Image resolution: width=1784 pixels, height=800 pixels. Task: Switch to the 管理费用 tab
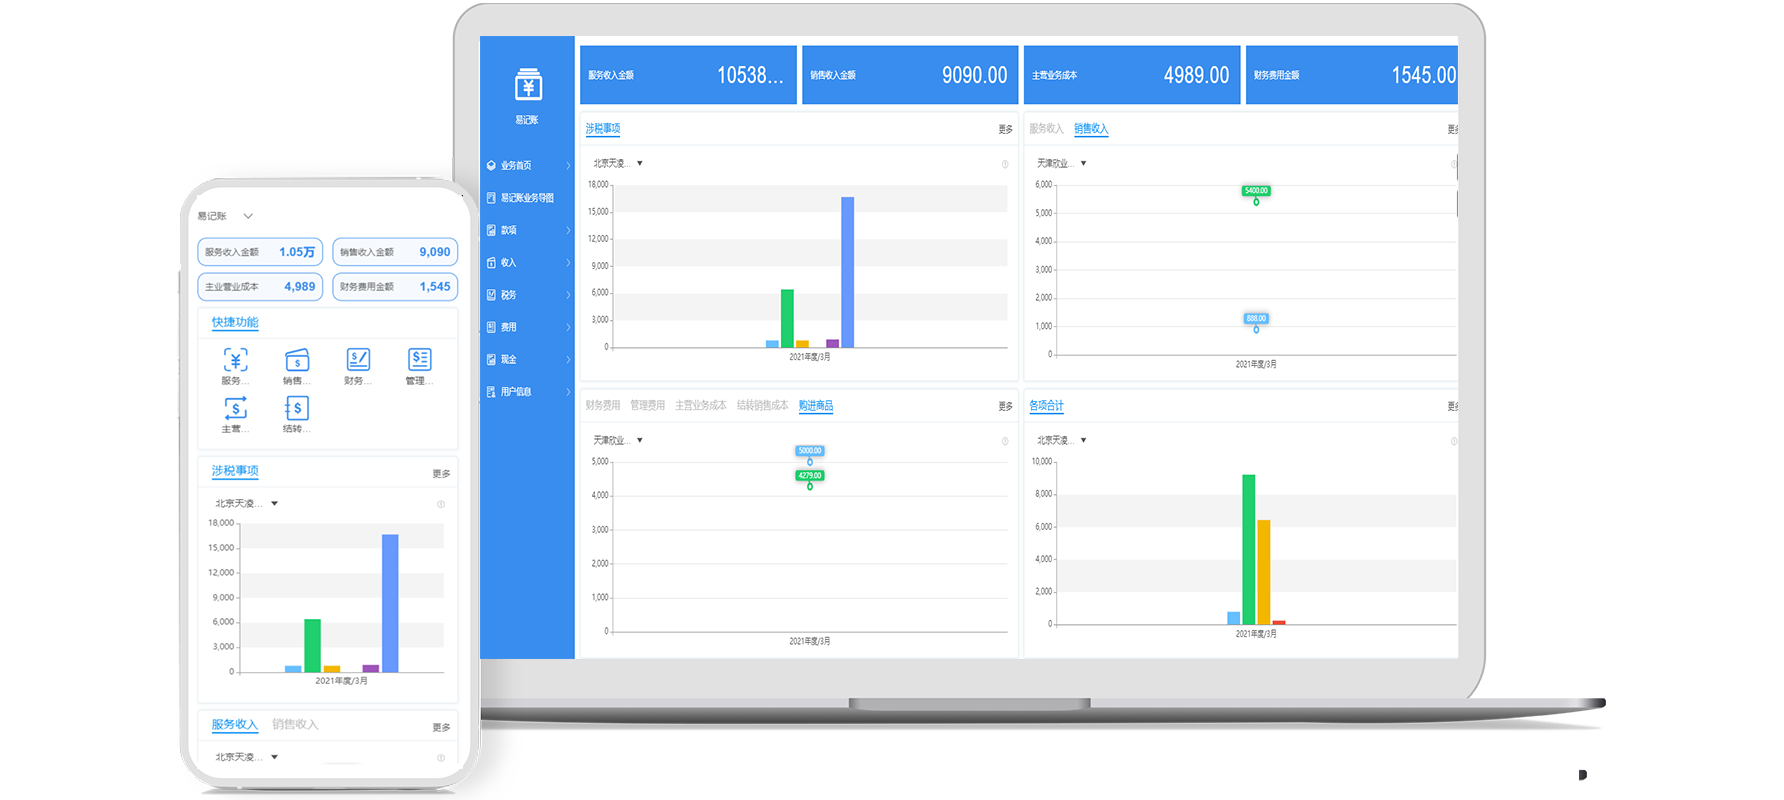pos(647,406)
